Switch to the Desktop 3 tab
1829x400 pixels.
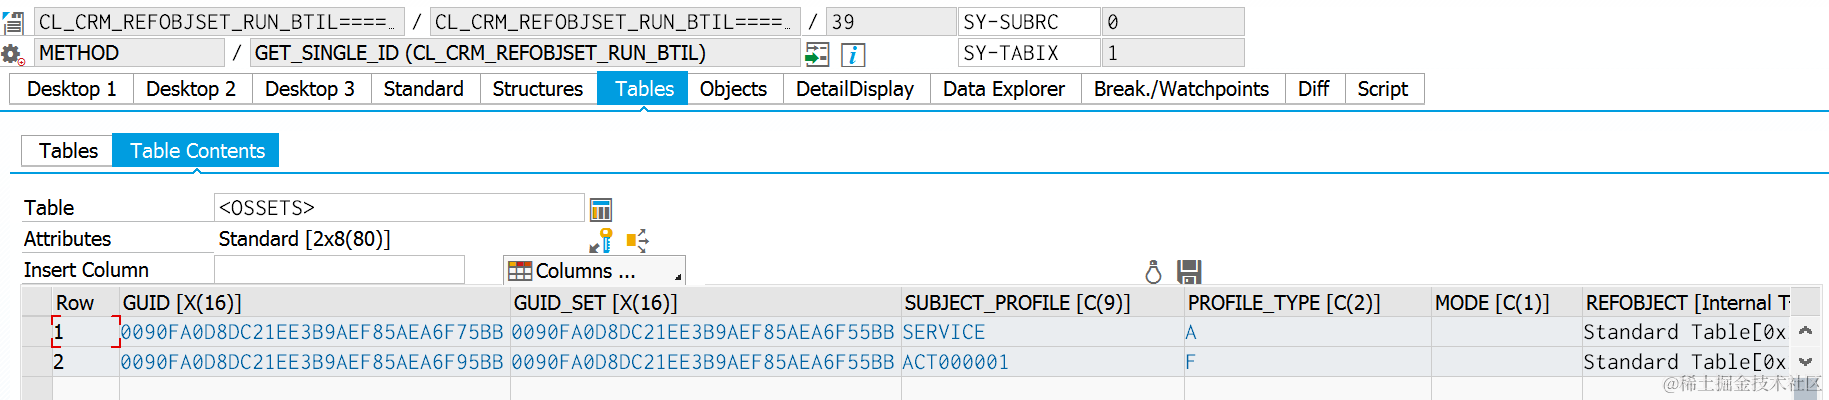pos(310,89)
